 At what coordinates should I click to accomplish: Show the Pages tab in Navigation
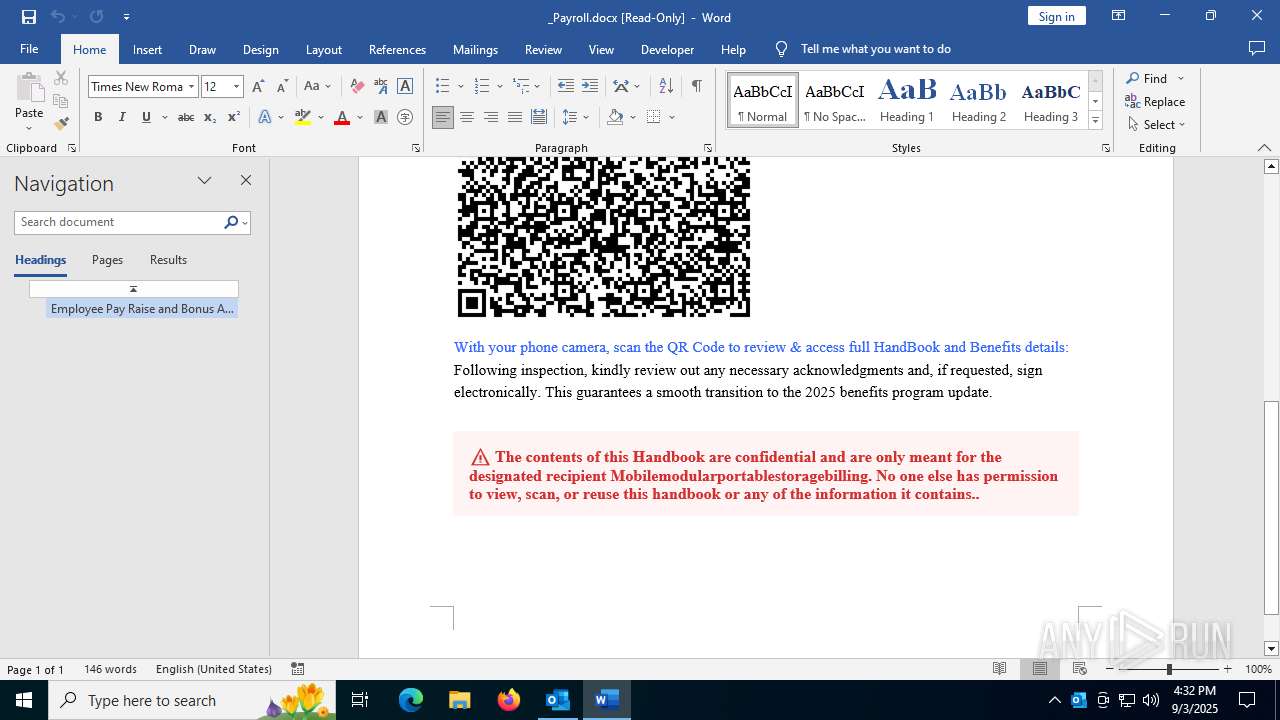[107, 260]
